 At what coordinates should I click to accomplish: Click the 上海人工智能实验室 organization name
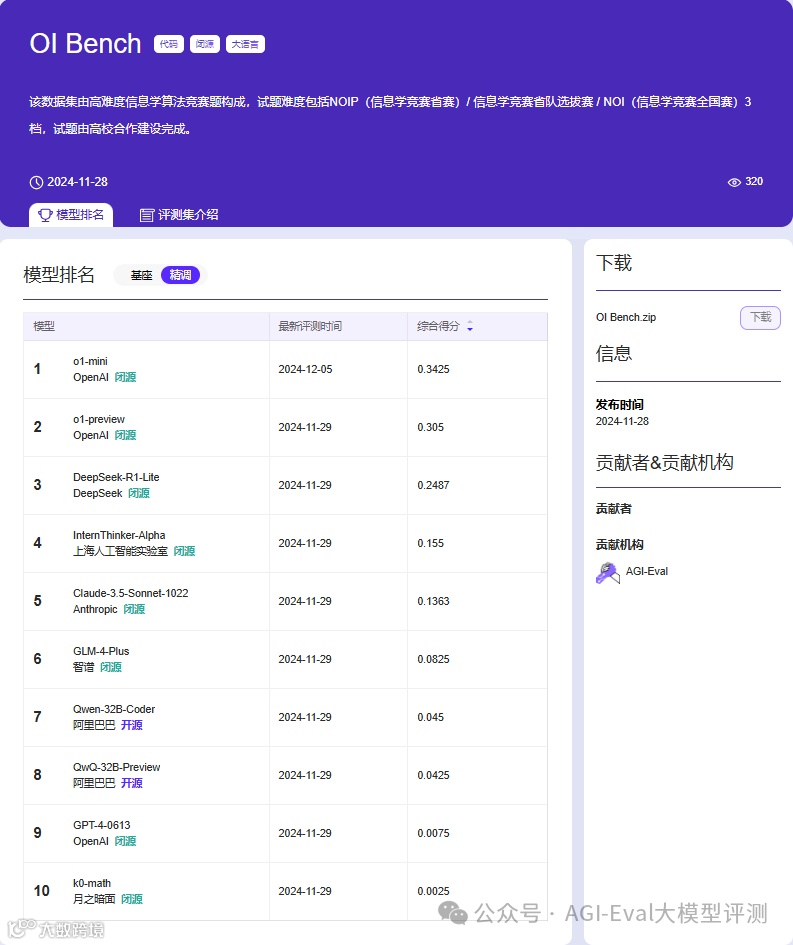(x=121, y=551)
